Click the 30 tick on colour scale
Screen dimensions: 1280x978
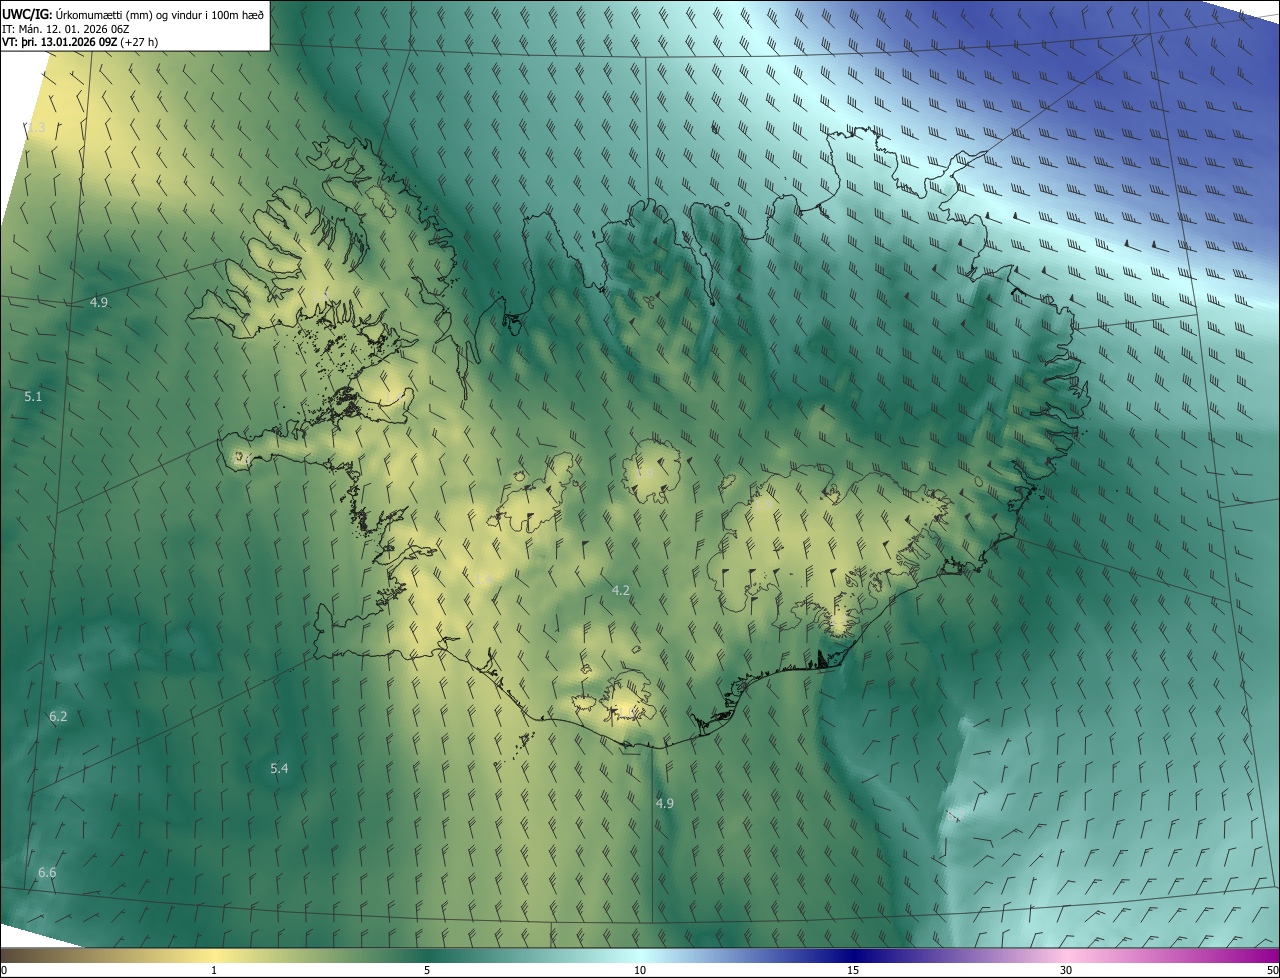1066,971
